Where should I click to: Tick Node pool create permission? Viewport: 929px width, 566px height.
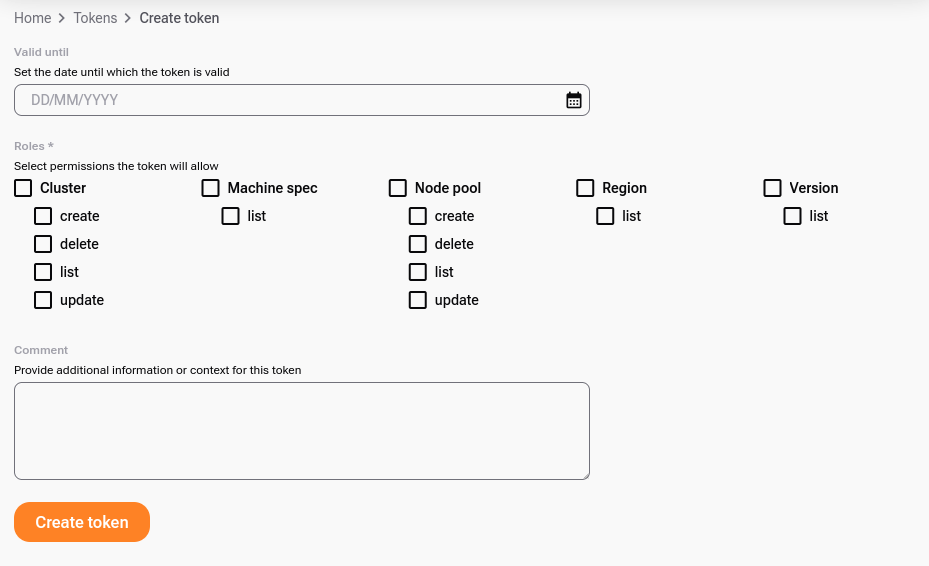418,216
